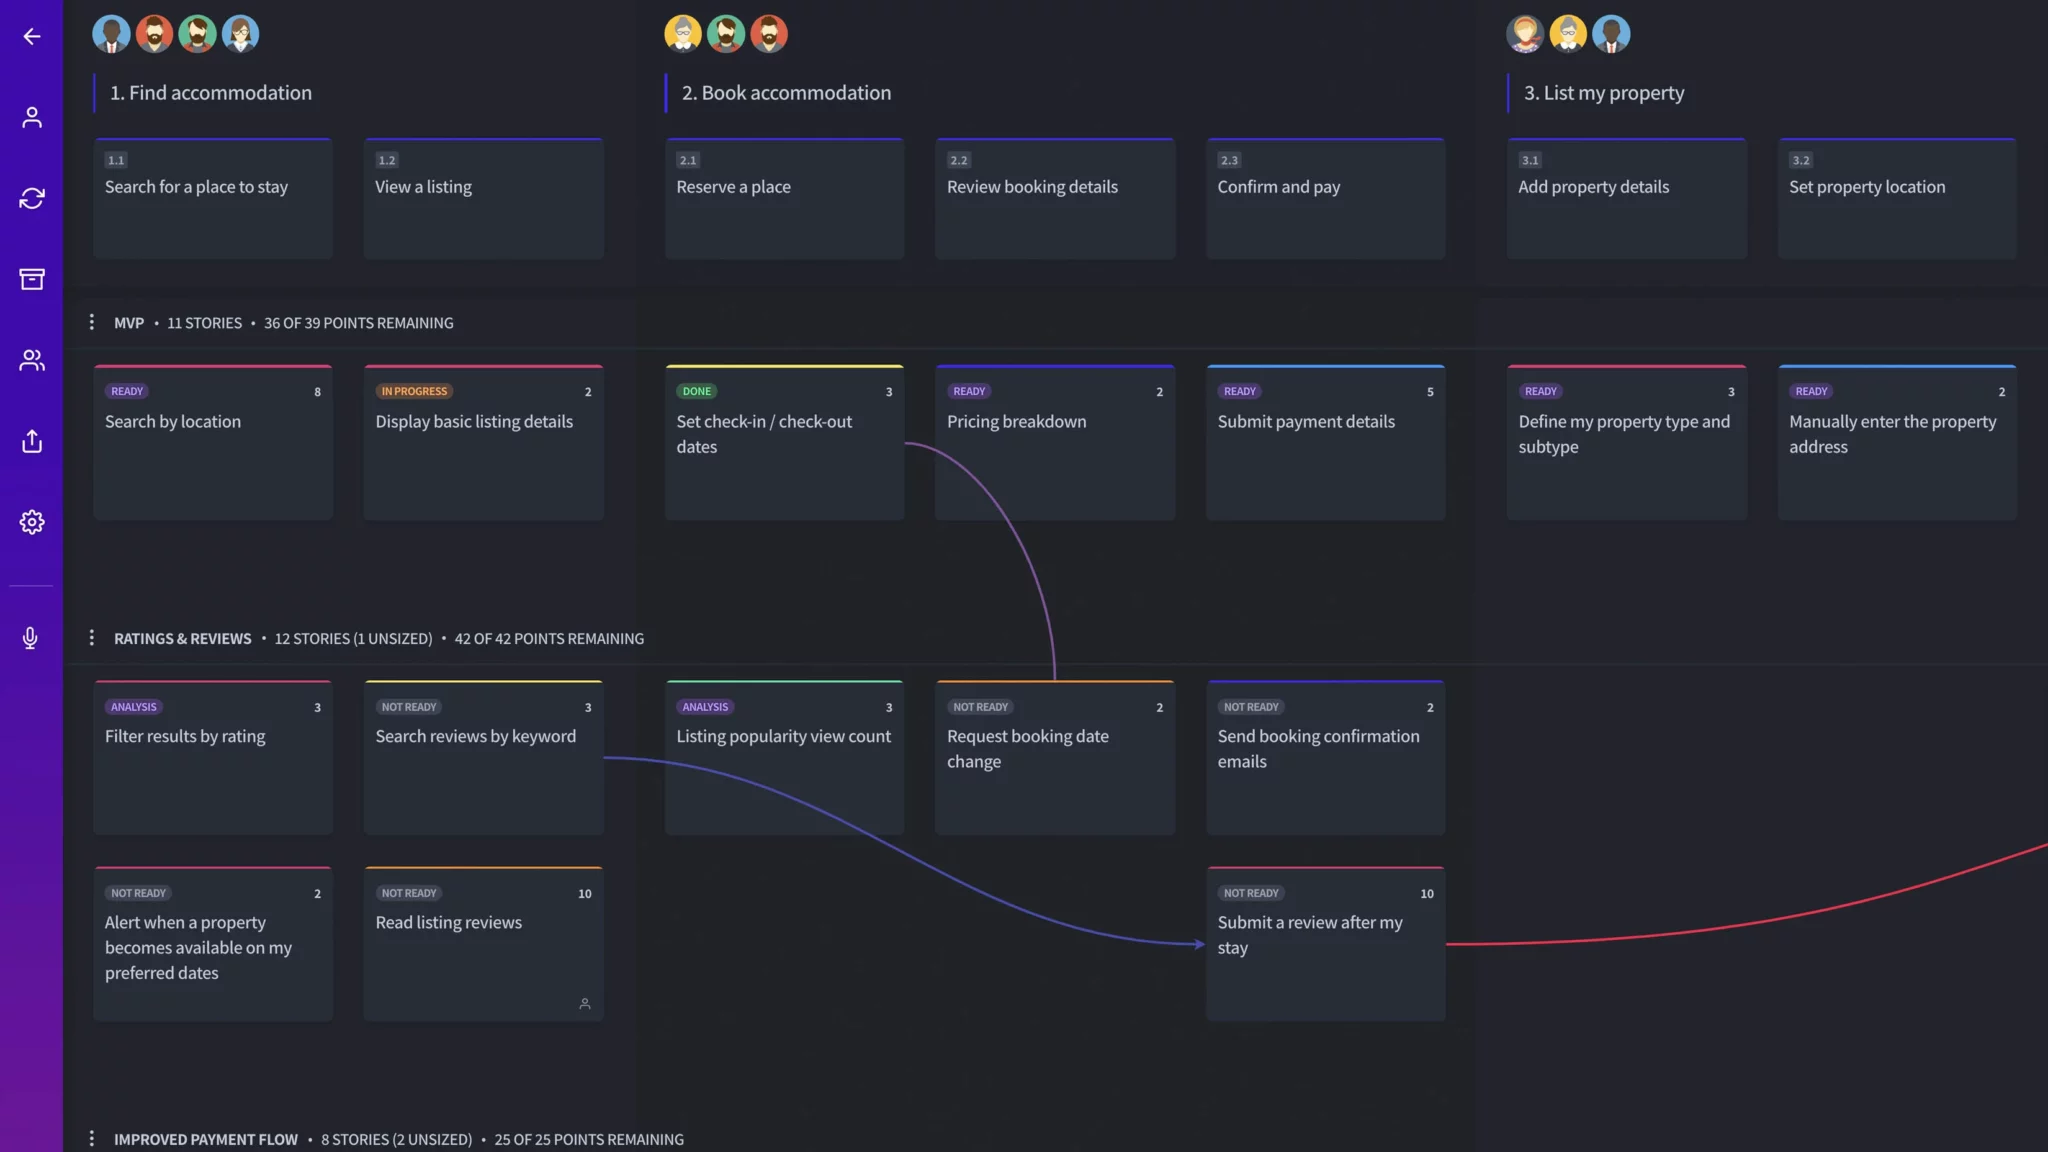Viewport: 2048px width, 1152px height.
Task: Click the microphone icon in sidebar
Action: coord(31,638)
